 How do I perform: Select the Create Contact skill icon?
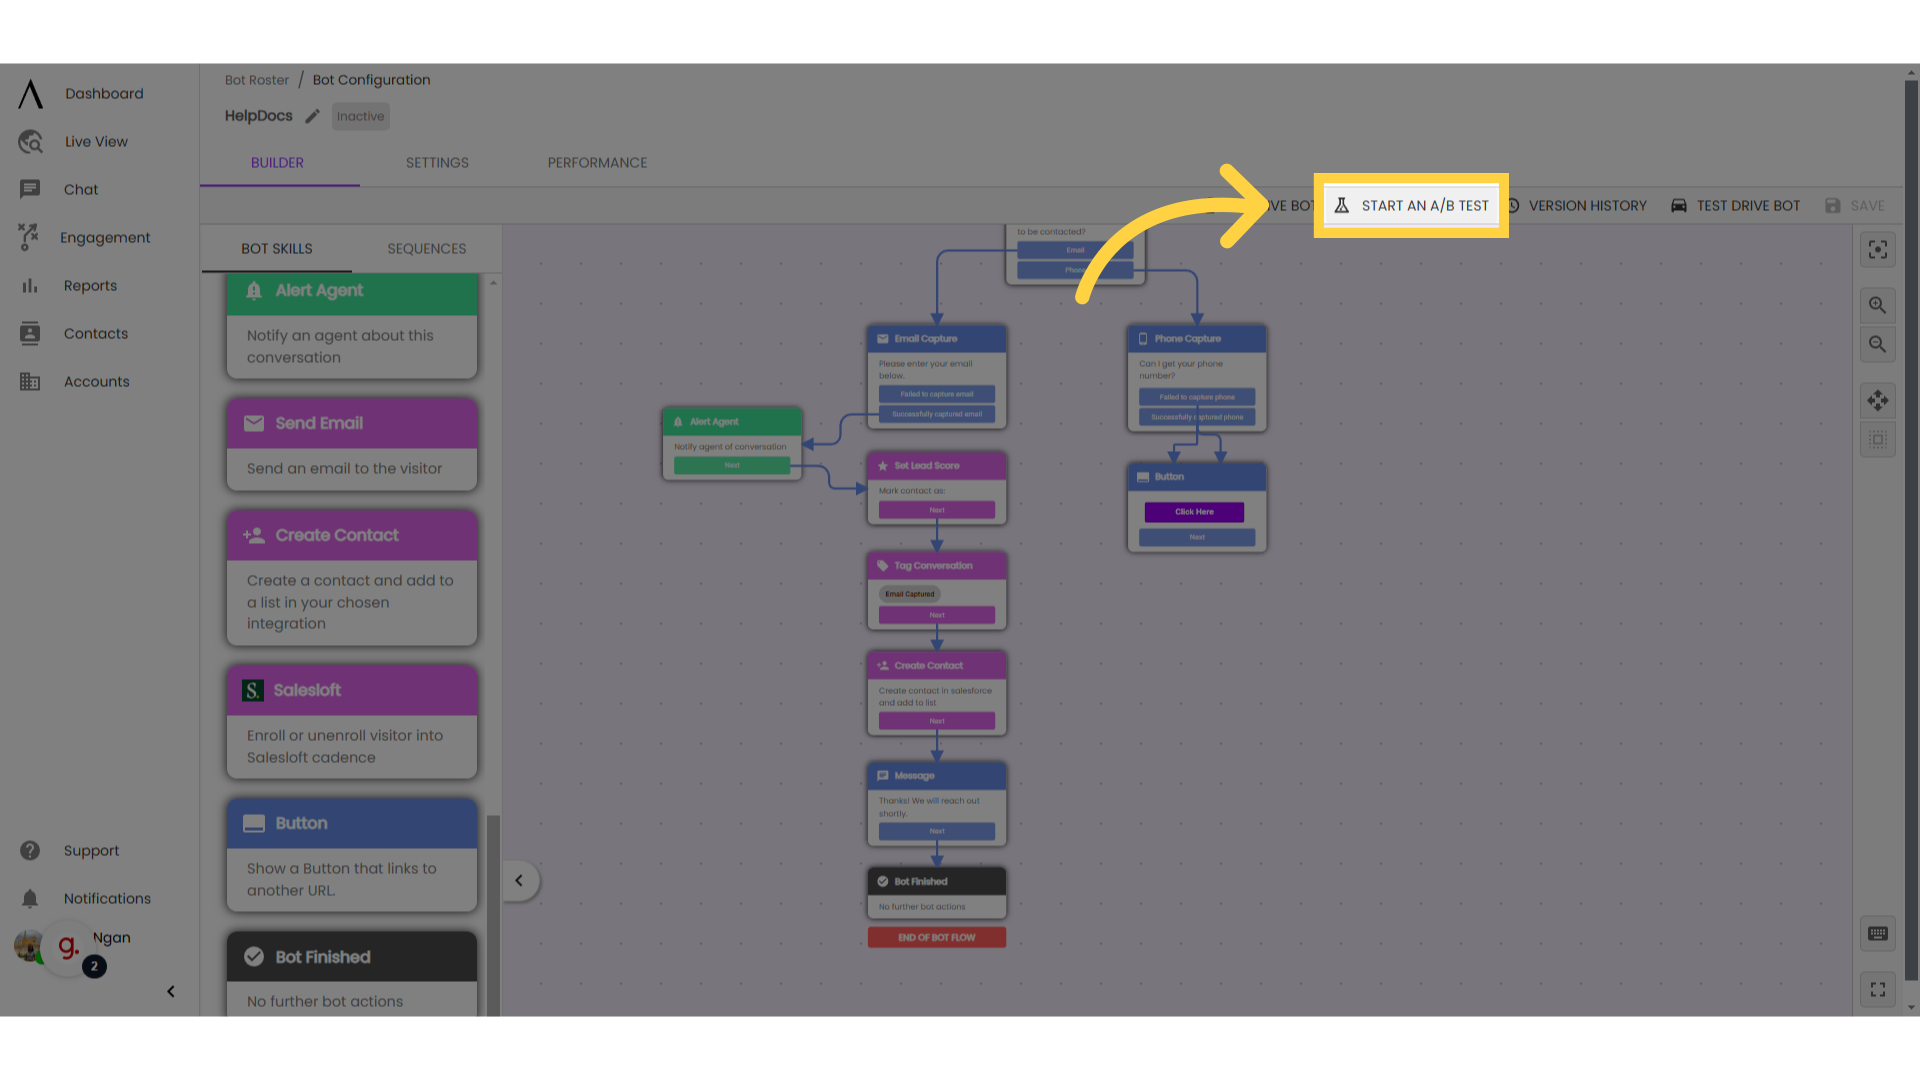point(253,534)
